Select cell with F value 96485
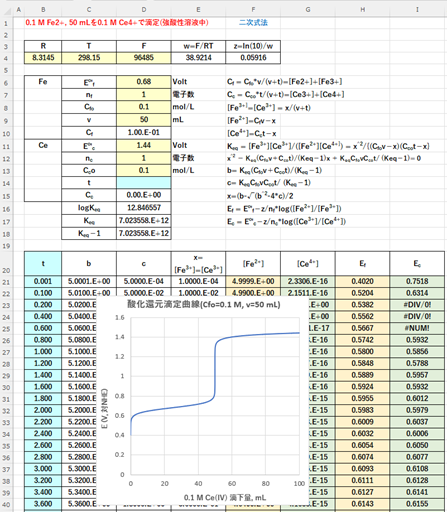447x512 pixels. pyautogui.click(x=144, y=58)
